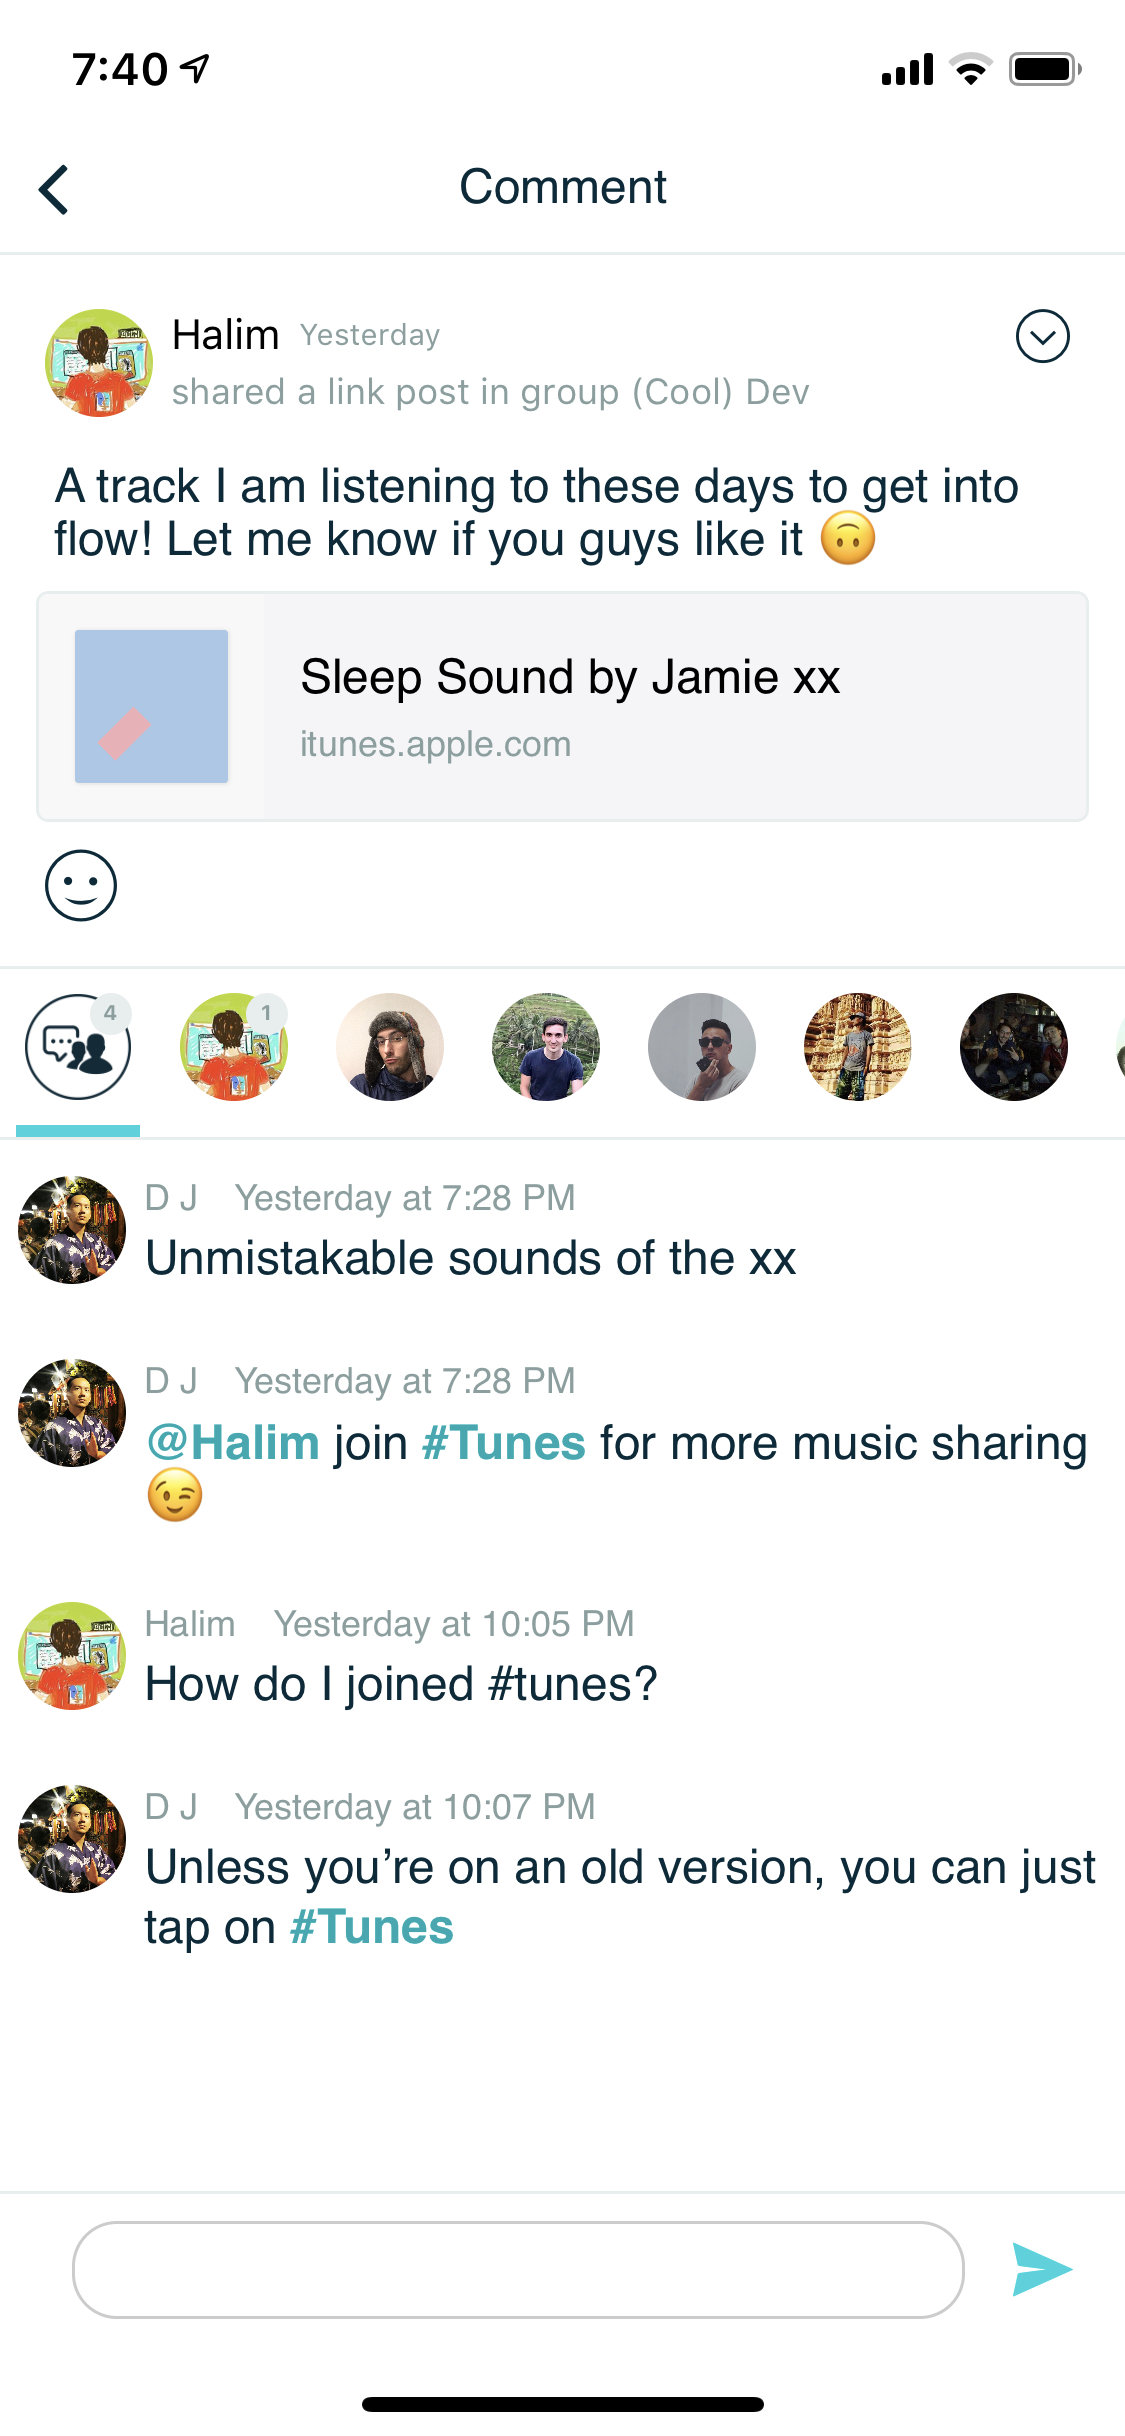Tap DJ's avatar on first comment
Viewport: 1125px width, 2436px height.
(72, 1230)
